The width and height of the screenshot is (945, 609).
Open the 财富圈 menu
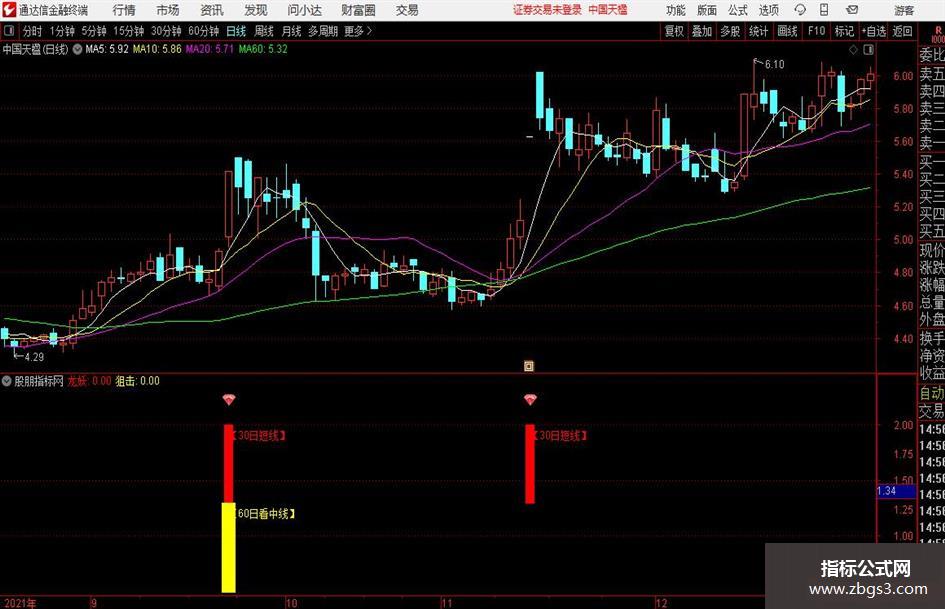tap(358, 10)
